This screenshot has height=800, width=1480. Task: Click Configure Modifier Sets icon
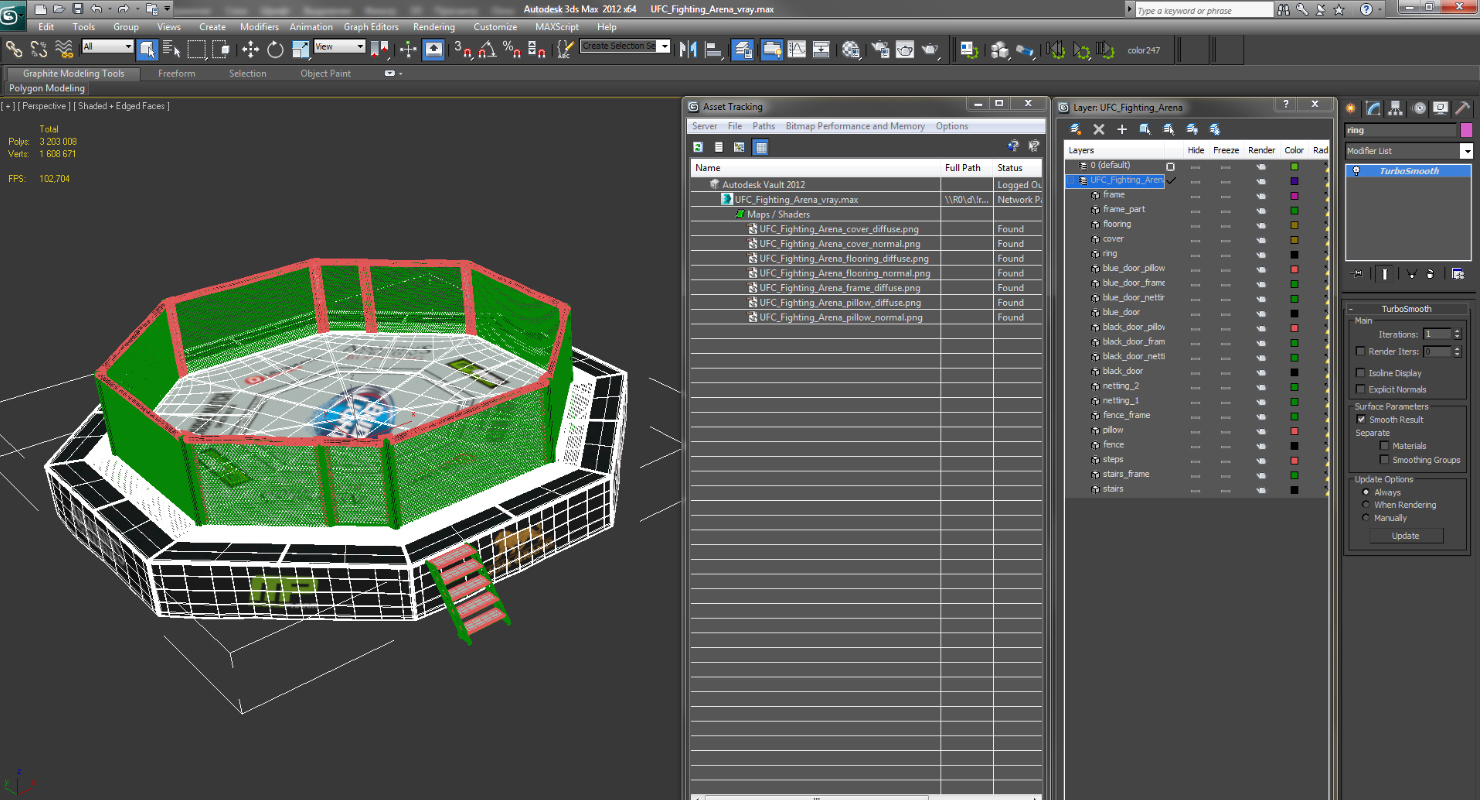pos(1458,273)
